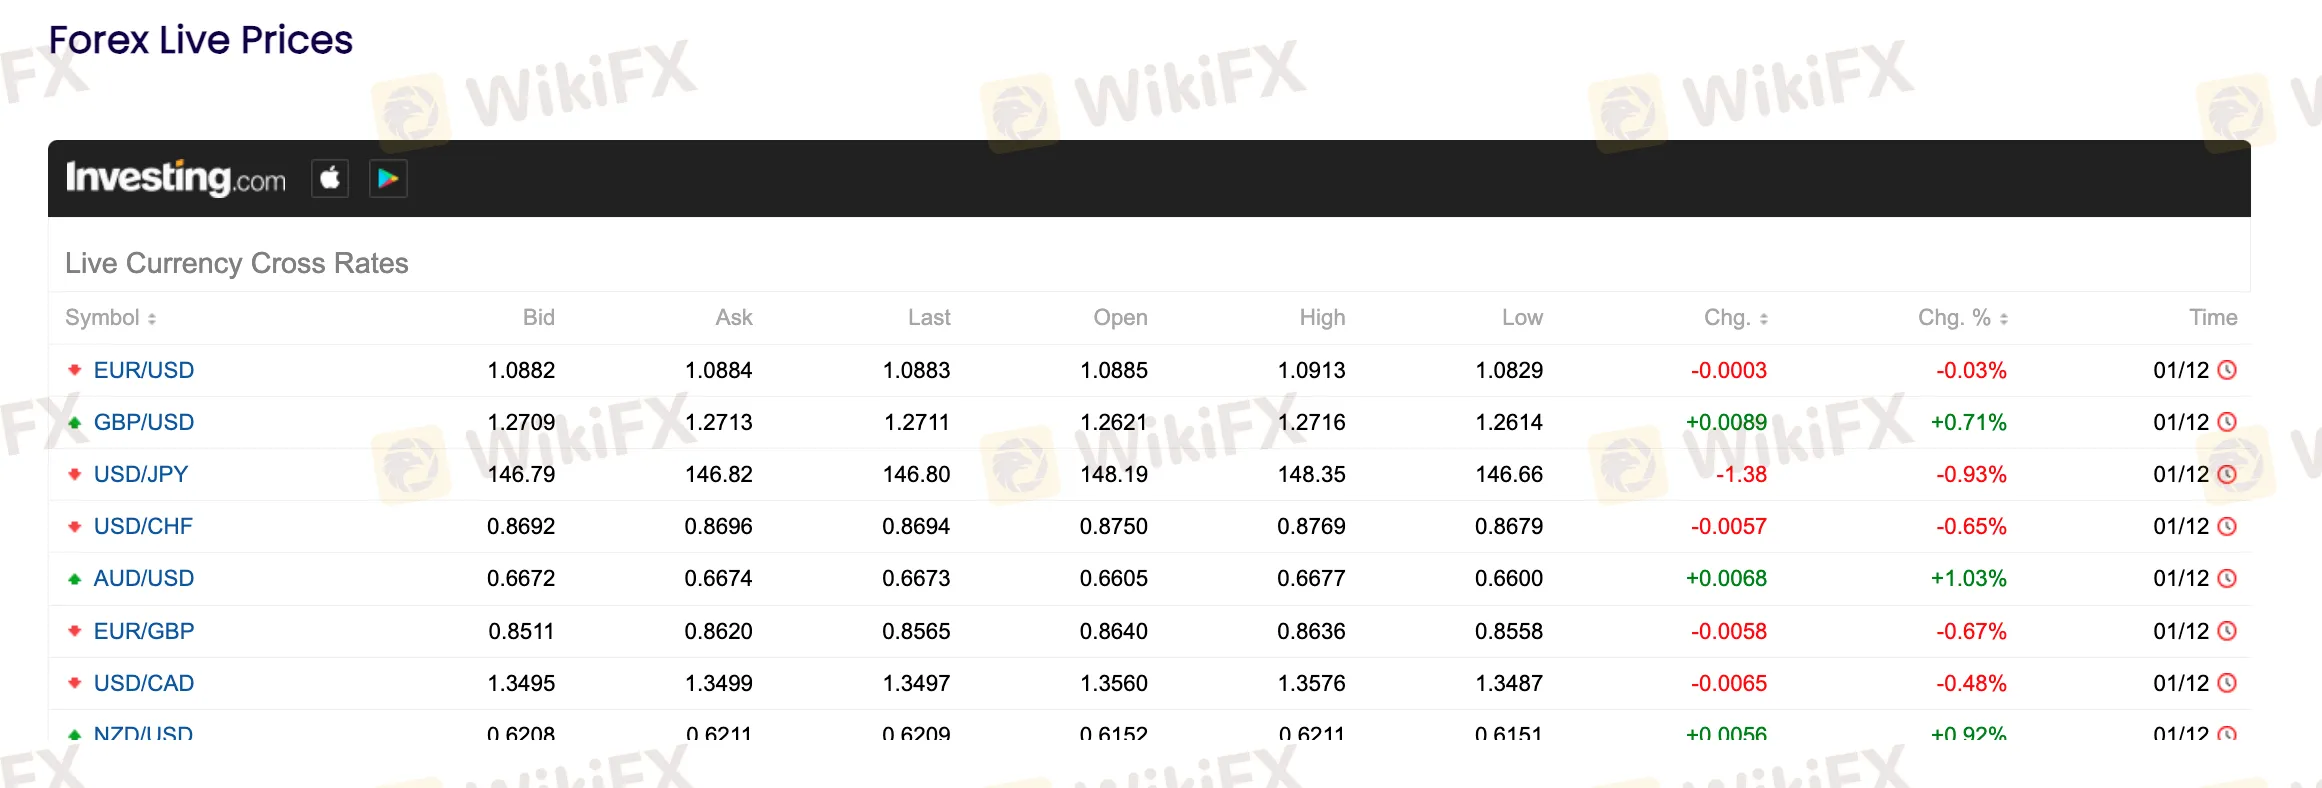Click the clock icon in AUD/USD row
Image resolution: width=2322 pixels, height=788 pixels.
(x=2227, y=578)
